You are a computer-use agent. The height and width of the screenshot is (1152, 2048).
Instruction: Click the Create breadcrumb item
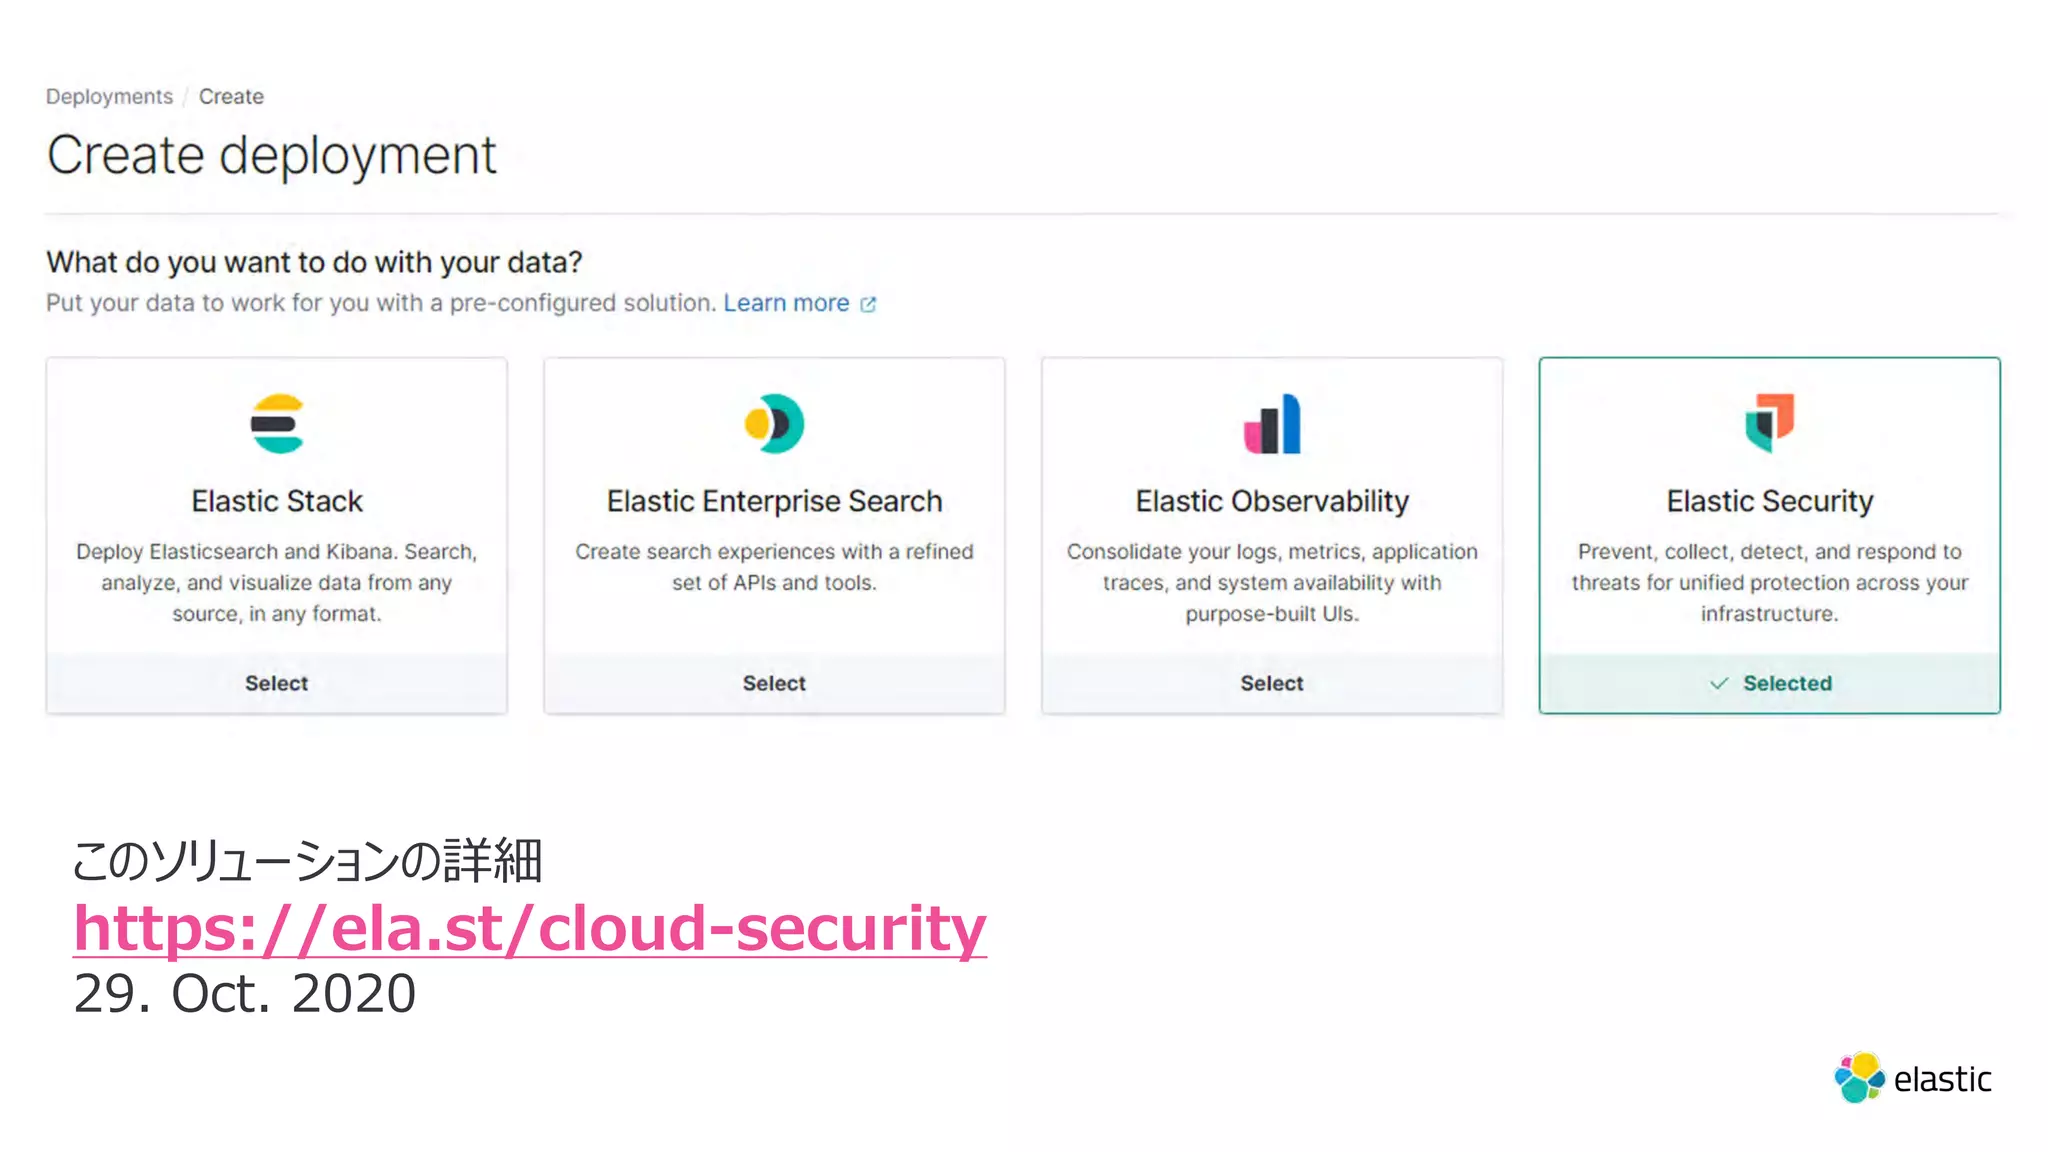tap(231, 97)
